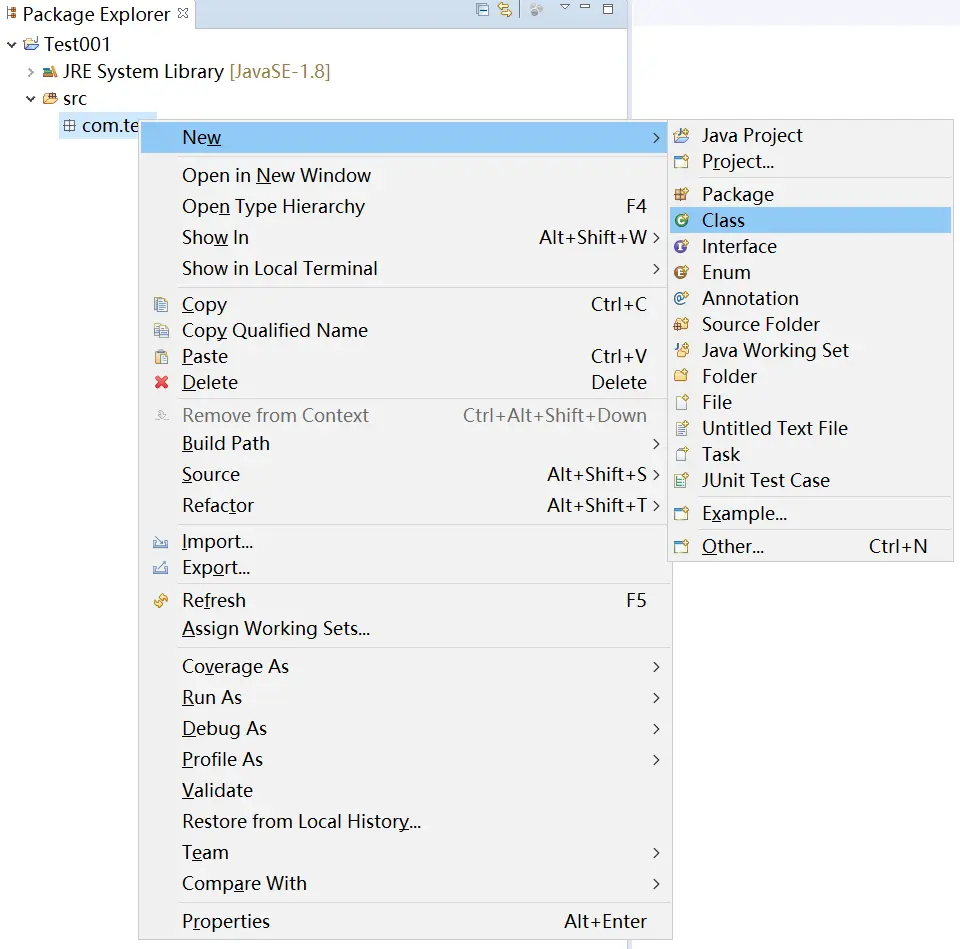Expand the Refactor submenu arrow
Screen dimensions: 960x949
[656, 506]
